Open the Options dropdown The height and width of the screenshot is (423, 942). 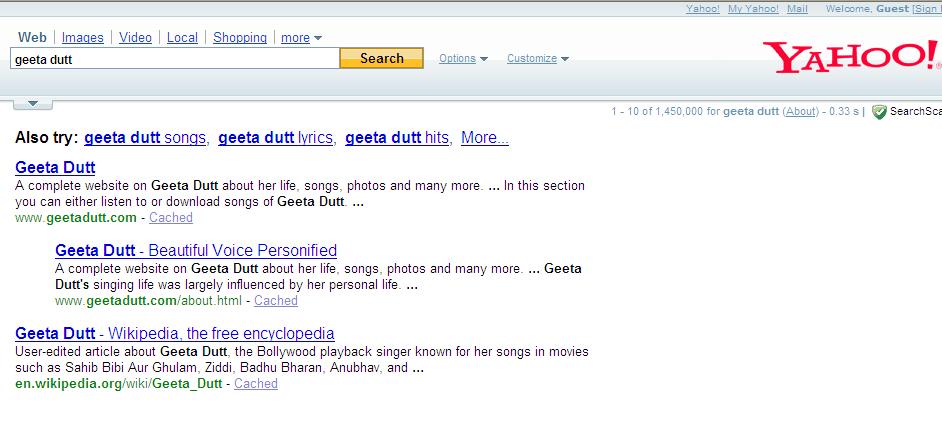tap(463, 58)
